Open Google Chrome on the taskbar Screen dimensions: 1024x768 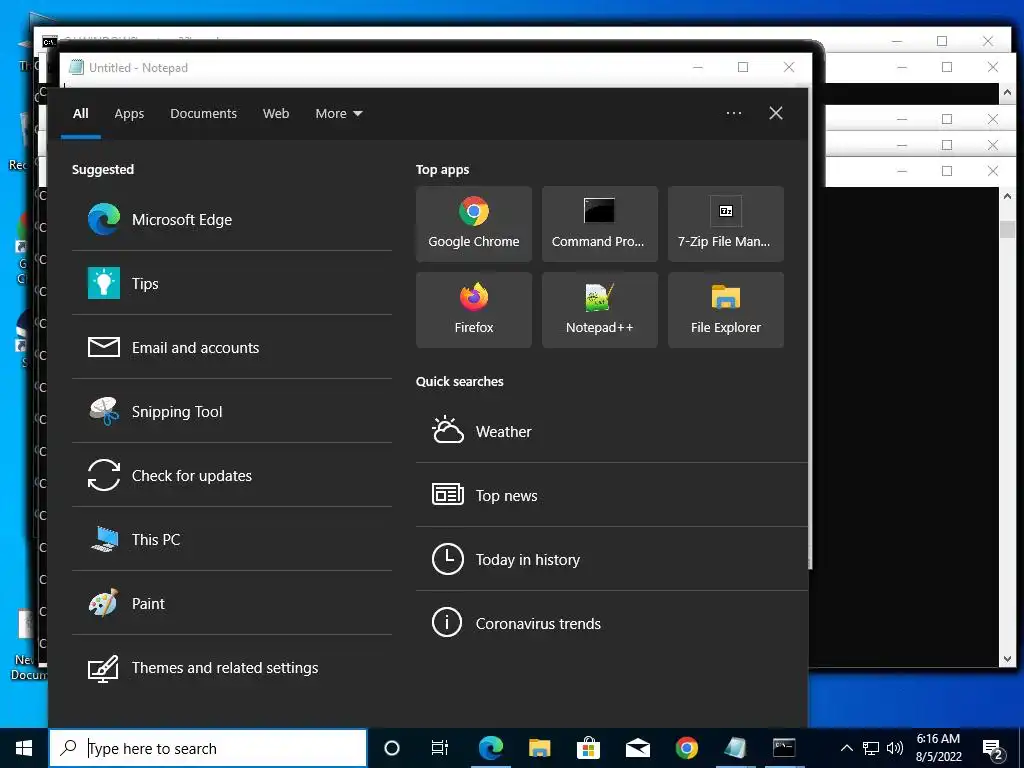(x=686, y=748)
